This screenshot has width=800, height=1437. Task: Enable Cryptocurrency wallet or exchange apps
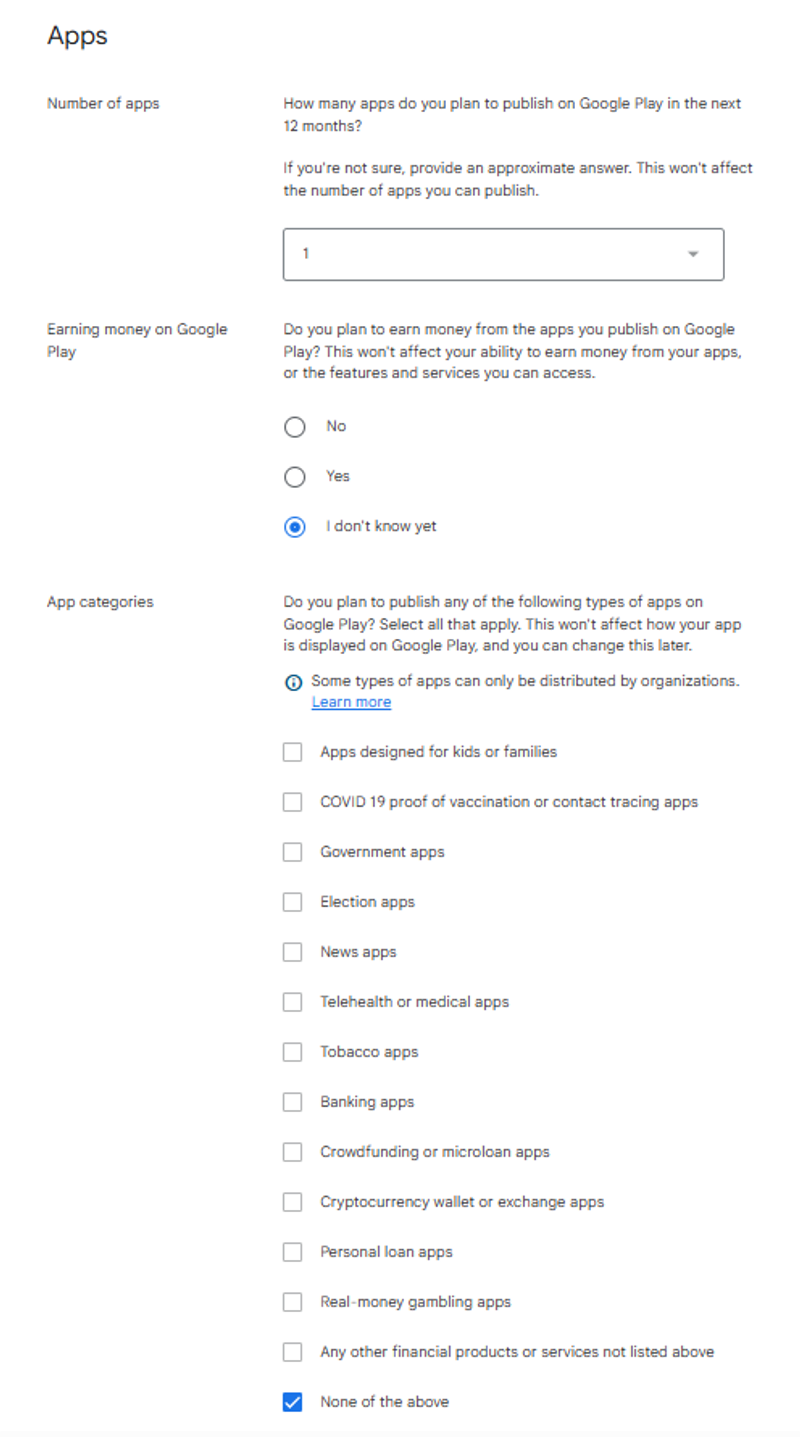click(x=292, y=1201)
